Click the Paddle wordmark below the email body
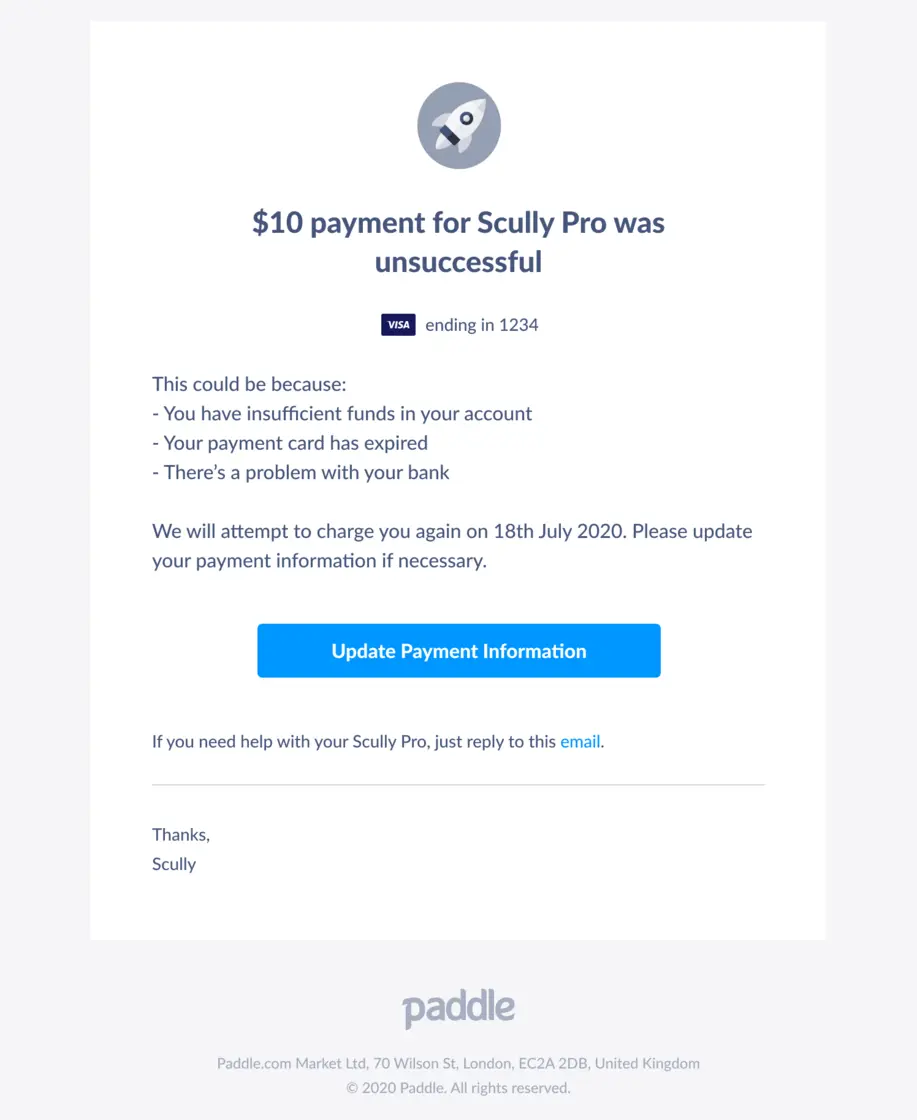The height and width of the screenshot is (1120, 917). [x=459, y=1008]
